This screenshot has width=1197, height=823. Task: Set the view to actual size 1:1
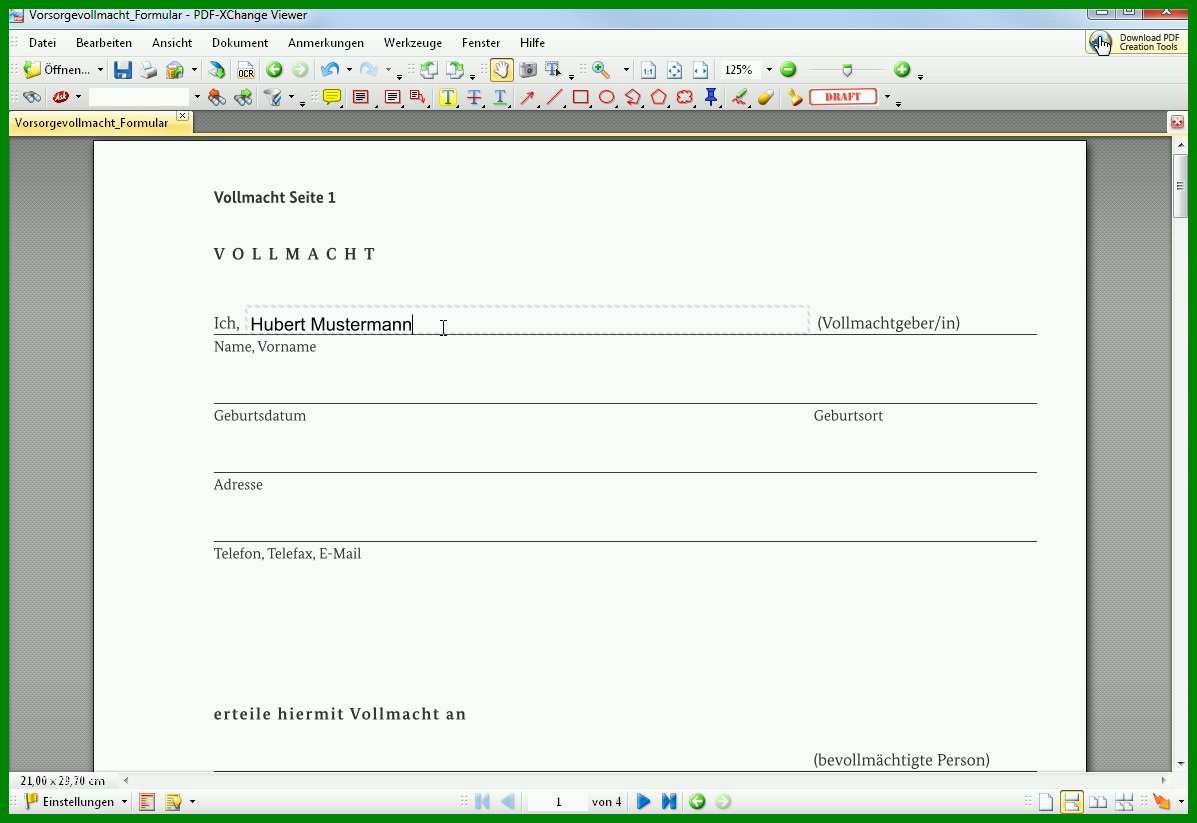[648, 70]
